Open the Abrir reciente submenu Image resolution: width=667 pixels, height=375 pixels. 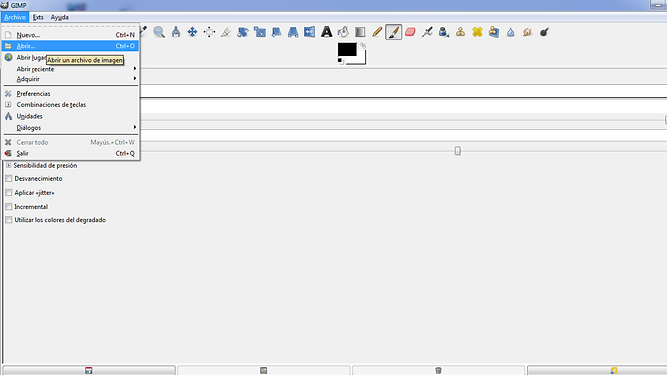click(71, 69)
